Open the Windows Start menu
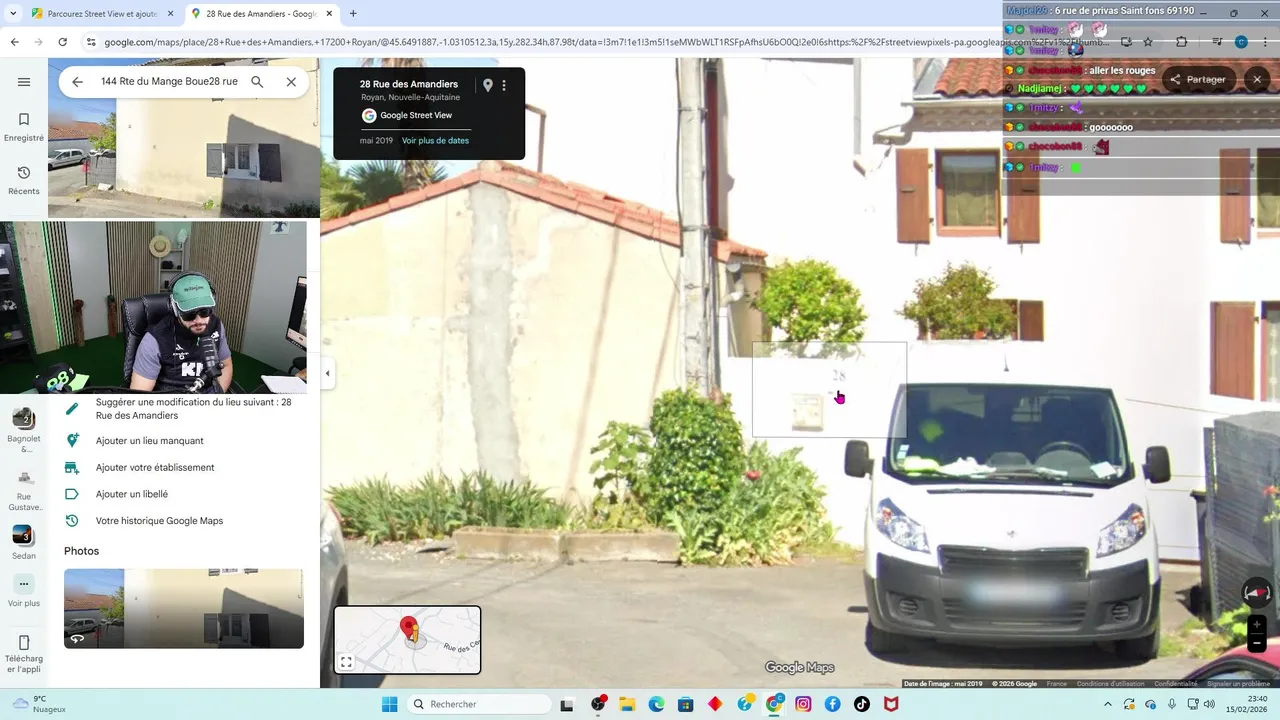Screen dimensions: 1280x720 coord(389,704)
